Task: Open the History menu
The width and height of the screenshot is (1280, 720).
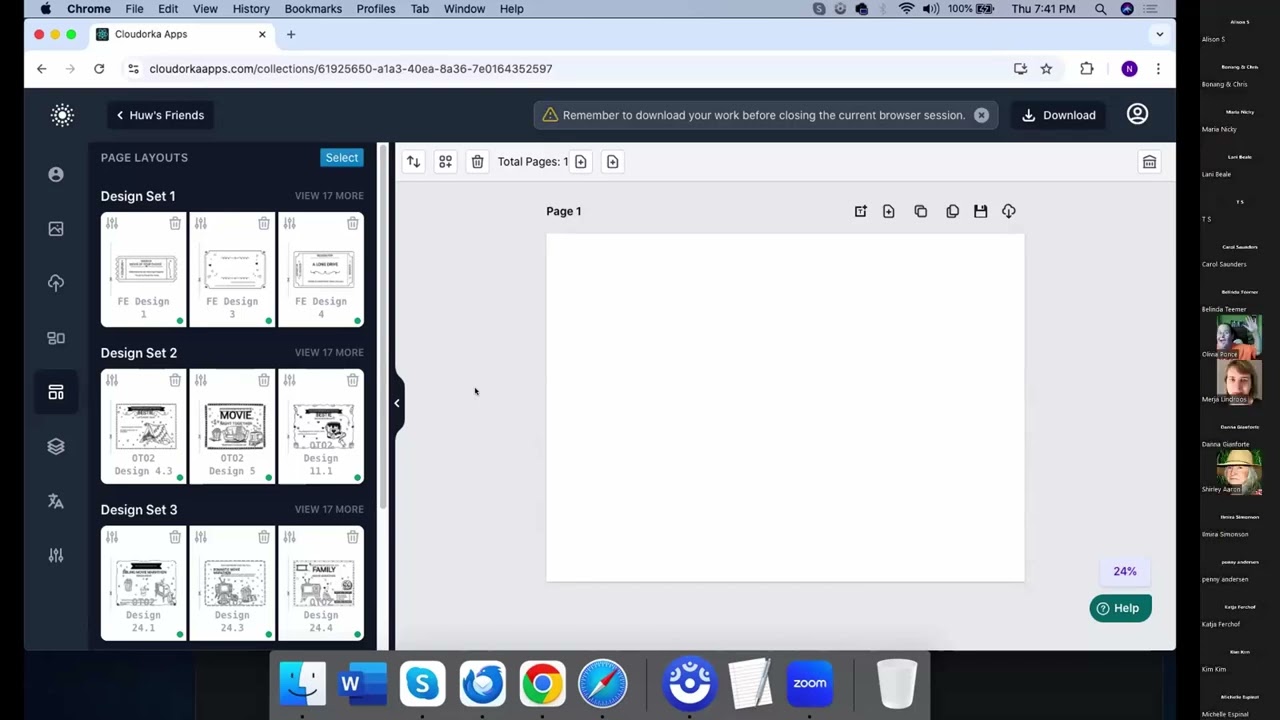Action: click(251, 9)
